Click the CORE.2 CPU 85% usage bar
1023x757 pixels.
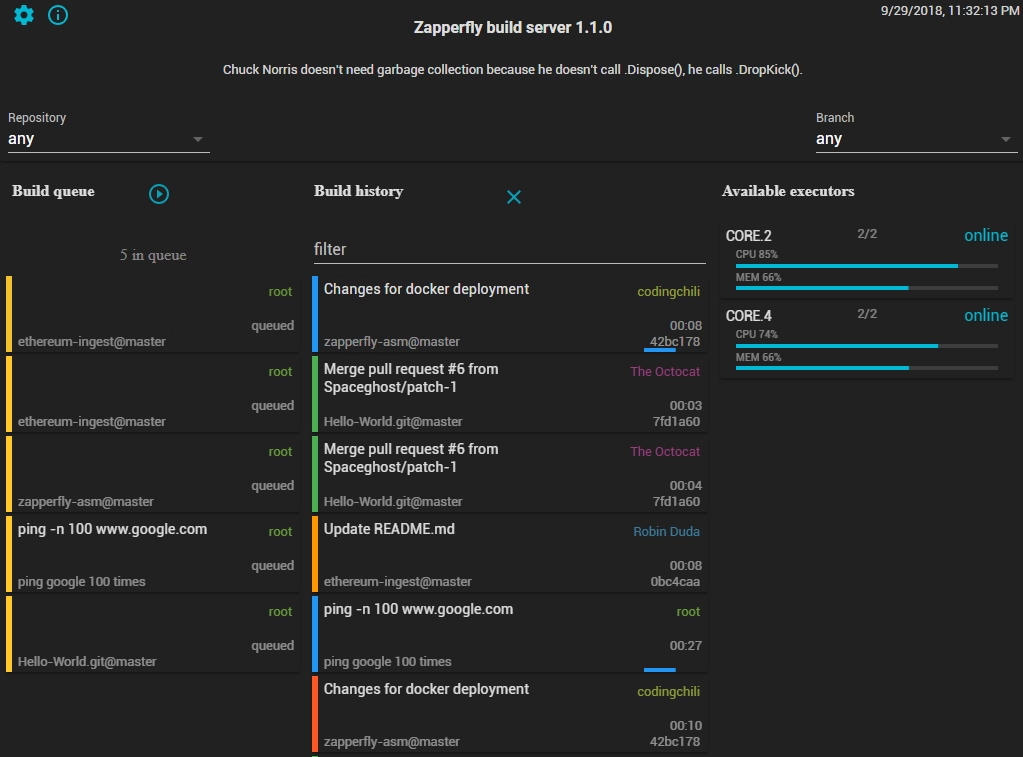(866, 266)
